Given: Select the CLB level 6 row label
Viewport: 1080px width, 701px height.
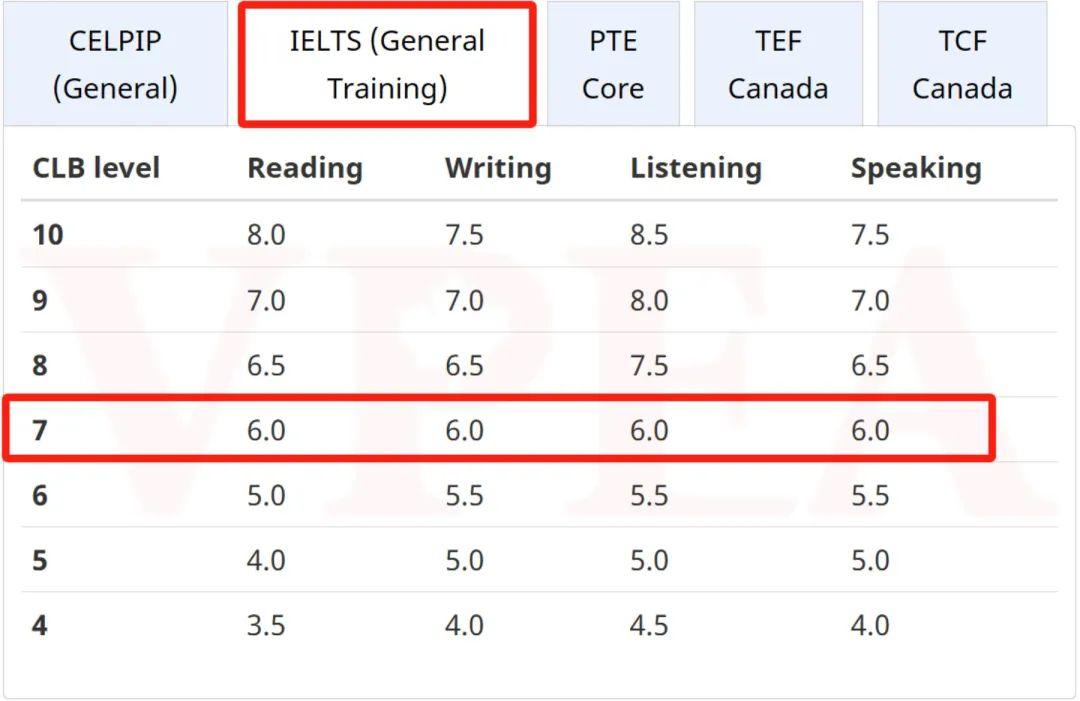Looking at the screenshot, I should tap(40, 495).
